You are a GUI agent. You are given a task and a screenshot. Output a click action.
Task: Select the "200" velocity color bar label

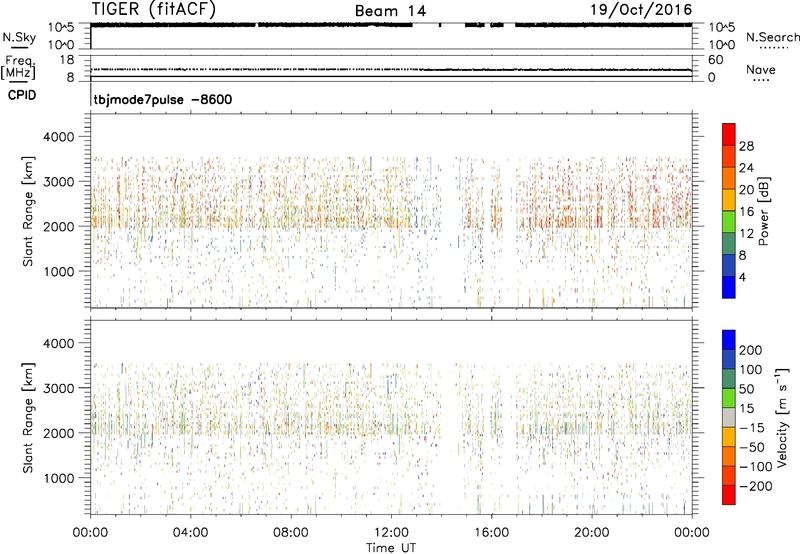(751, 350)
